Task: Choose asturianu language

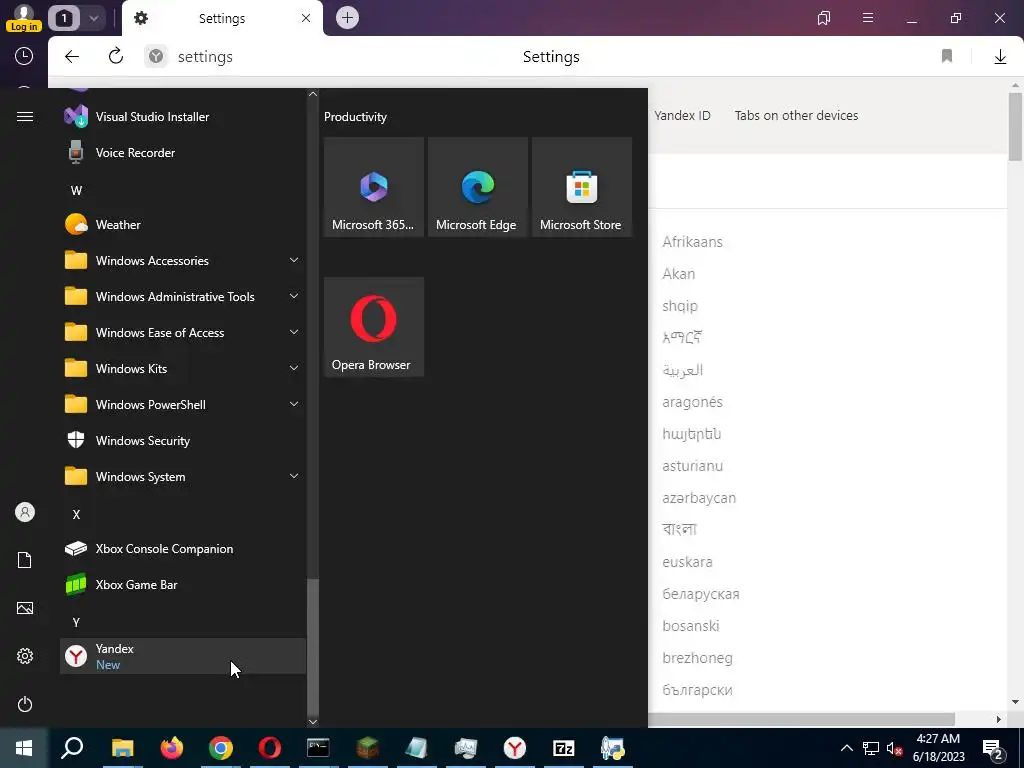Action: click(692, 466)
